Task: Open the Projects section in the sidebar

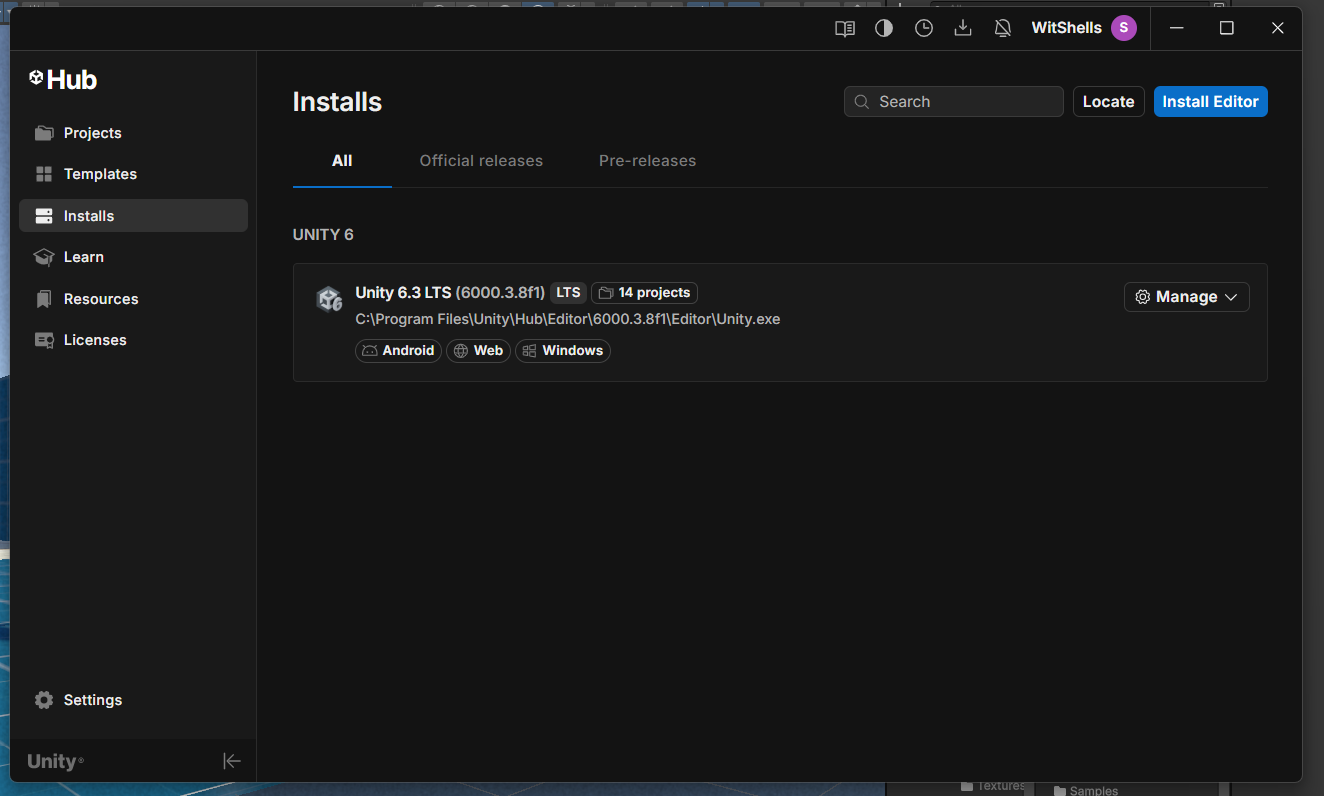Action: (x=133, y=133)
